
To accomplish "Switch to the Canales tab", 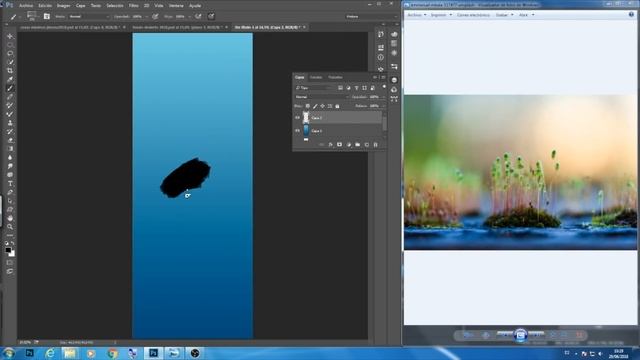I will pyautogui.click(x=316, y=77).
